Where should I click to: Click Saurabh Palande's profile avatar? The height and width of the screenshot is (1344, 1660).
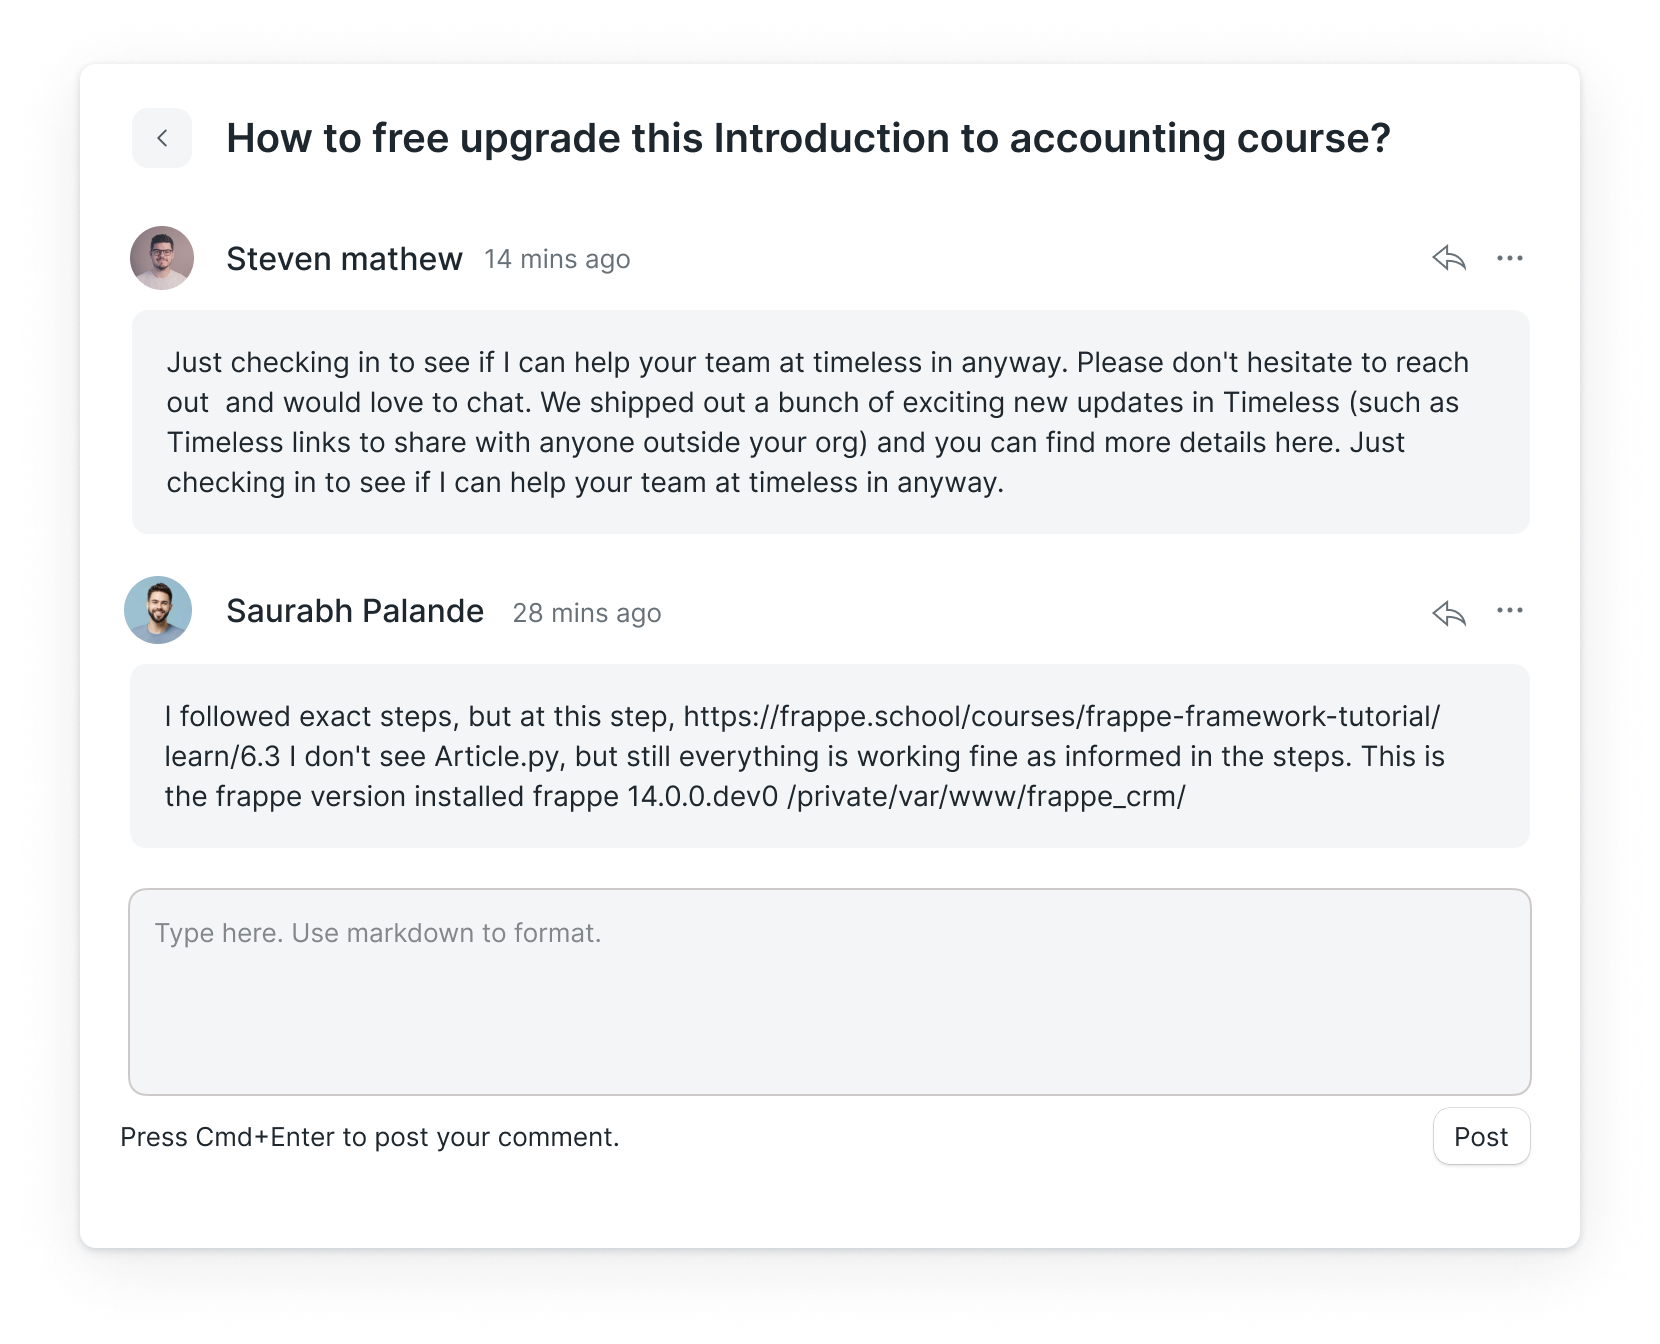click(x=158, y=610)
